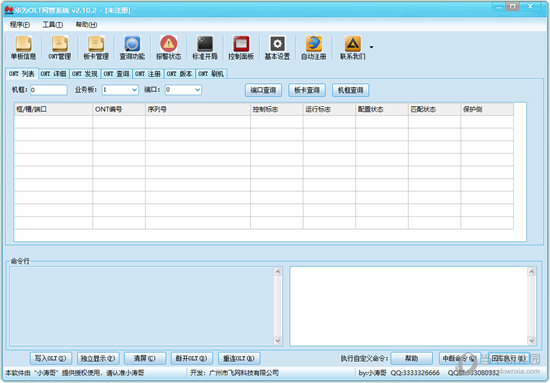Open the 板卡管理 card management icon
This screenshot has width=550, height=383.
click(96, 48)
